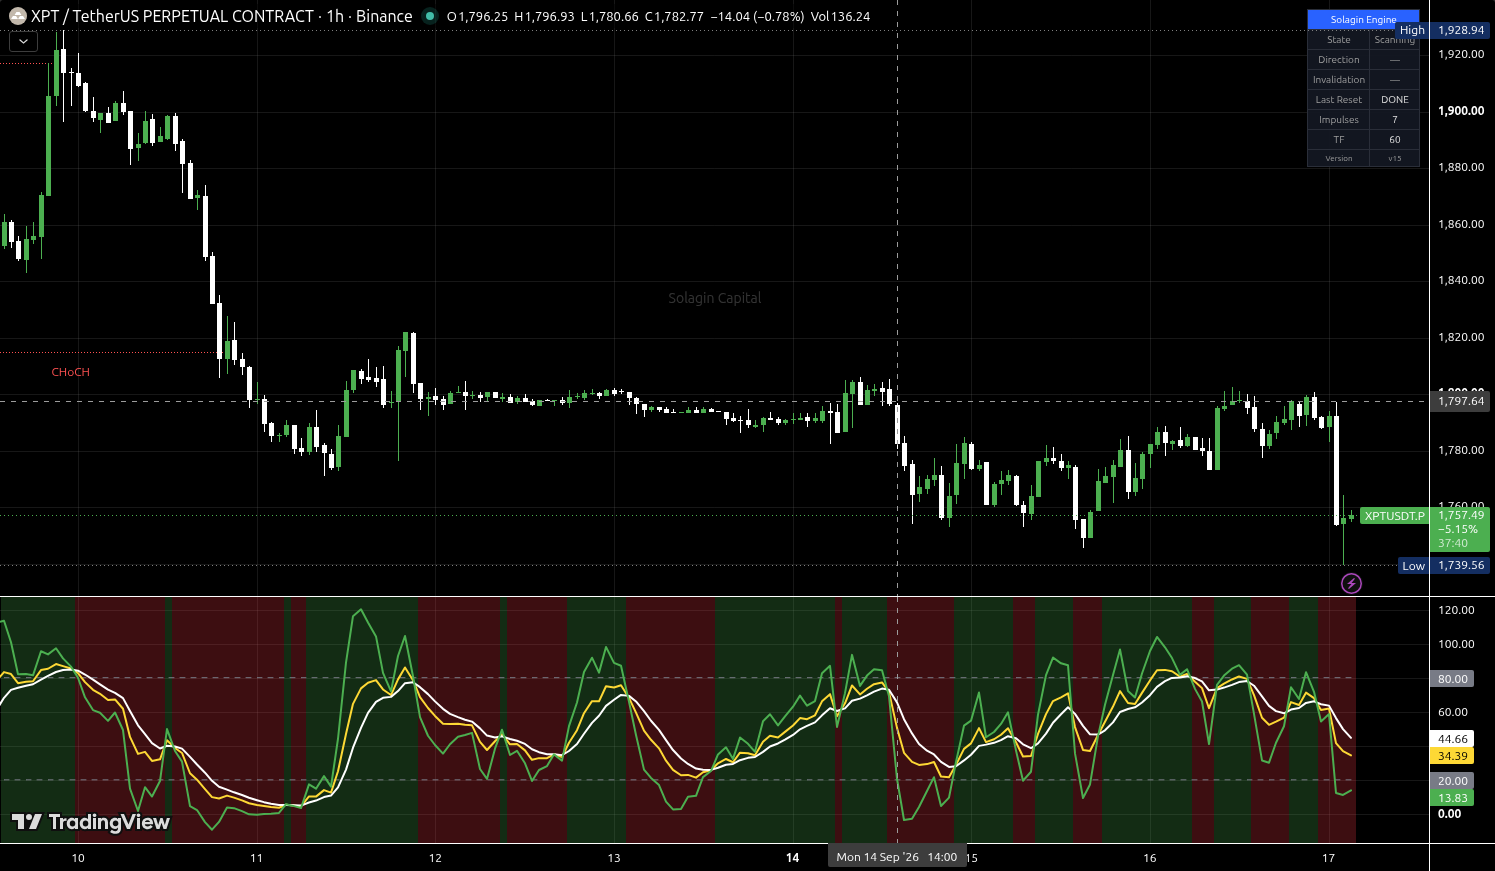The height and width of the screenshot is (871, 1495).
Task: Click the O1,796.25 open value
Action: tap(477, 17)
